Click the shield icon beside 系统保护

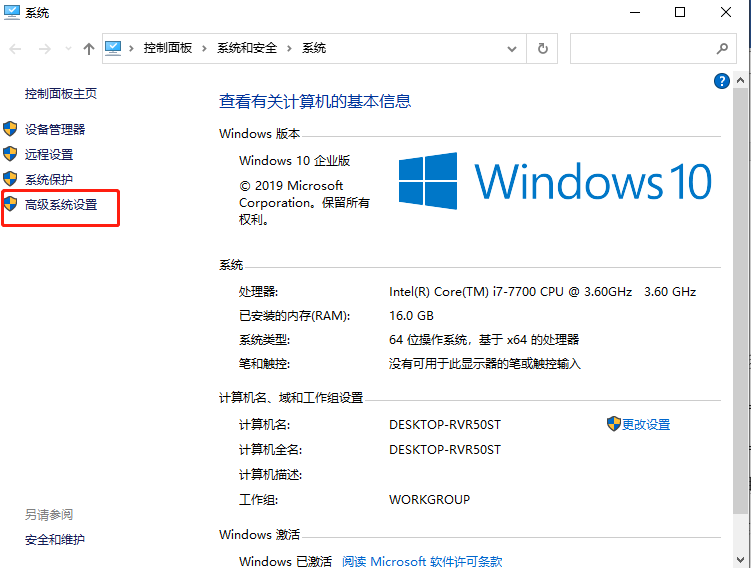point(11,179)
